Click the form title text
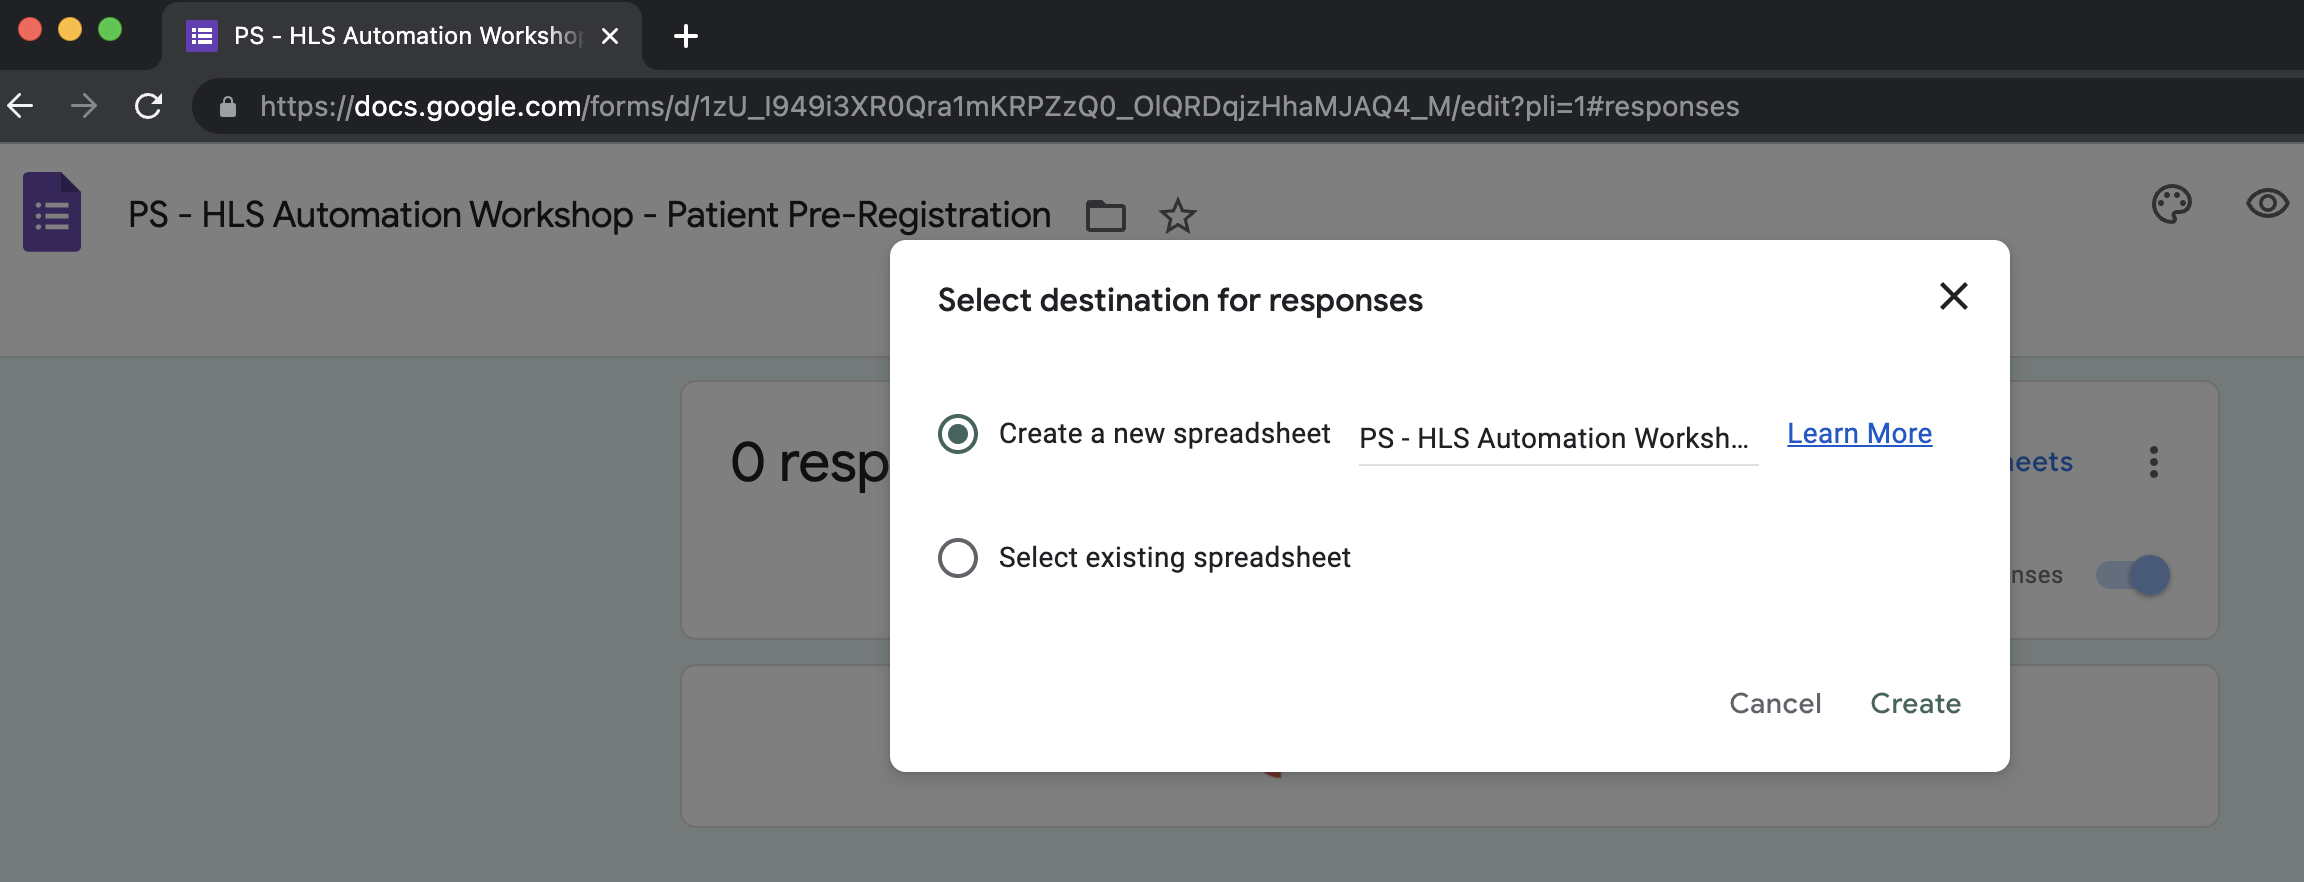 [590, 215]
